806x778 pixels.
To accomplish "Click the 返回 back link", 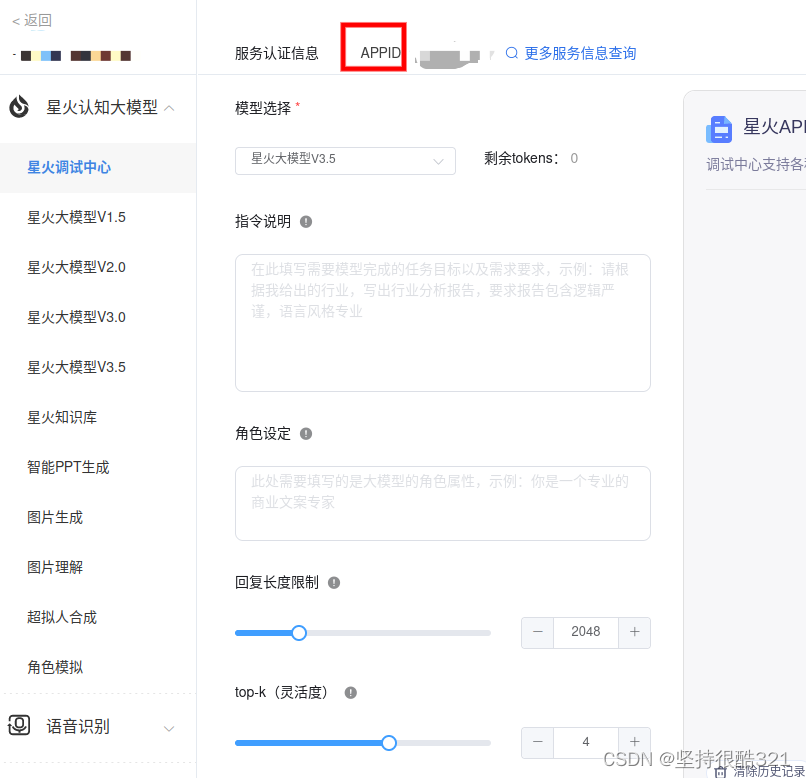I will (32, 21).
